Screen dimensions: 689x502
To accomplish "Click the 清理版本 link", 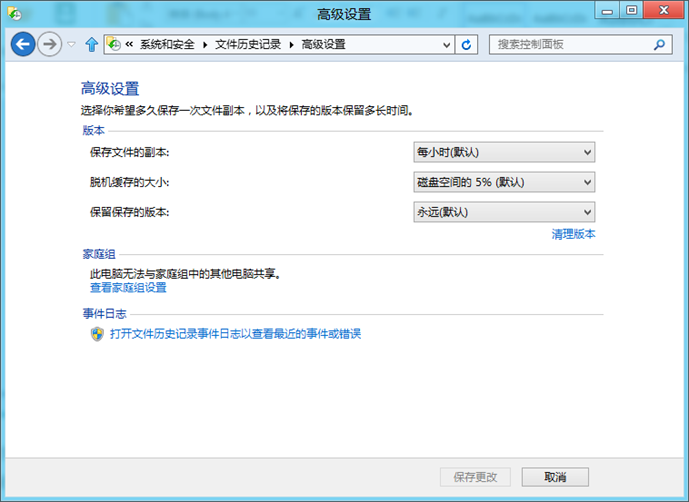I will pos(573,234).
